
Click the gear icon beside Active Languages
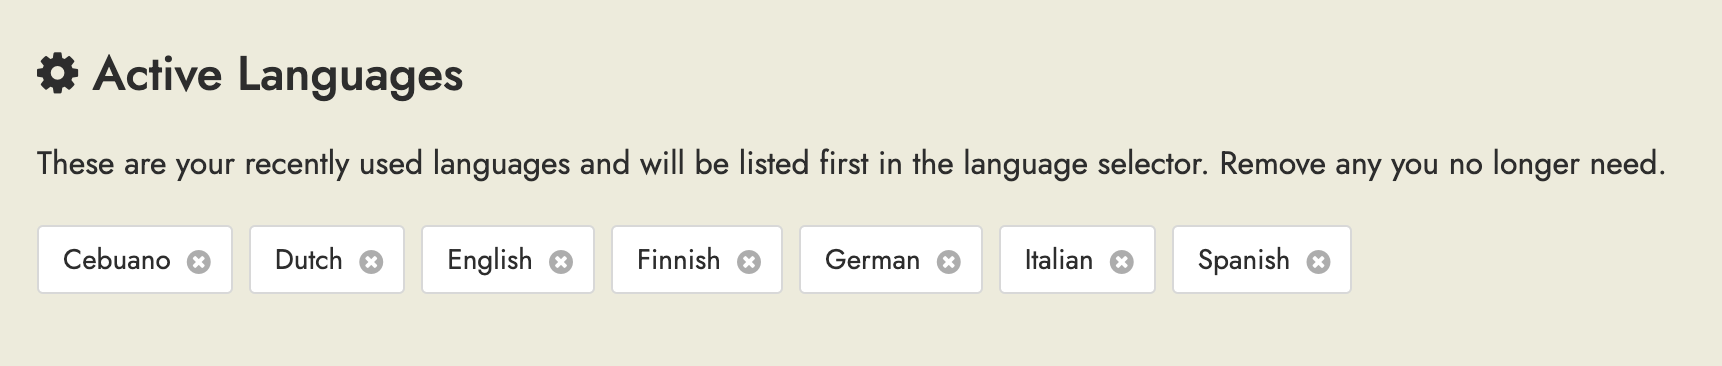[57, 74]
